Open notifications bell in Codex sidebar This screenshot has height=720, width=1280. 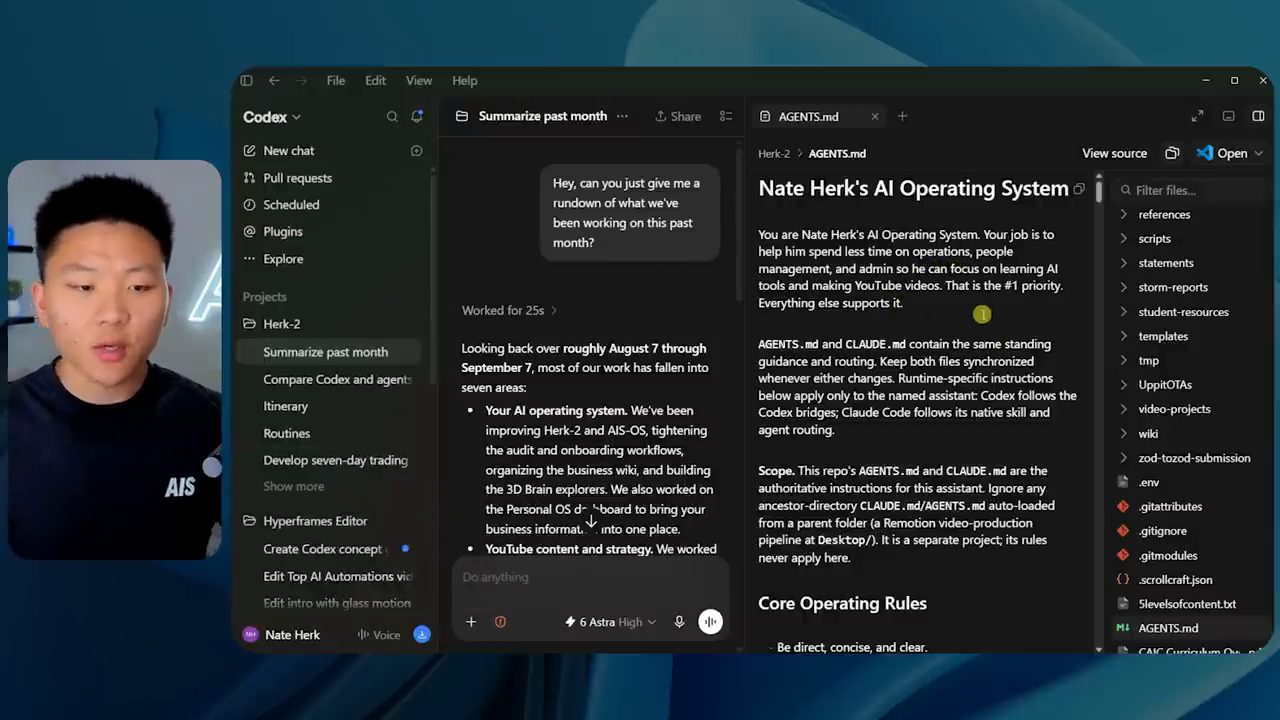pos(418,117)
